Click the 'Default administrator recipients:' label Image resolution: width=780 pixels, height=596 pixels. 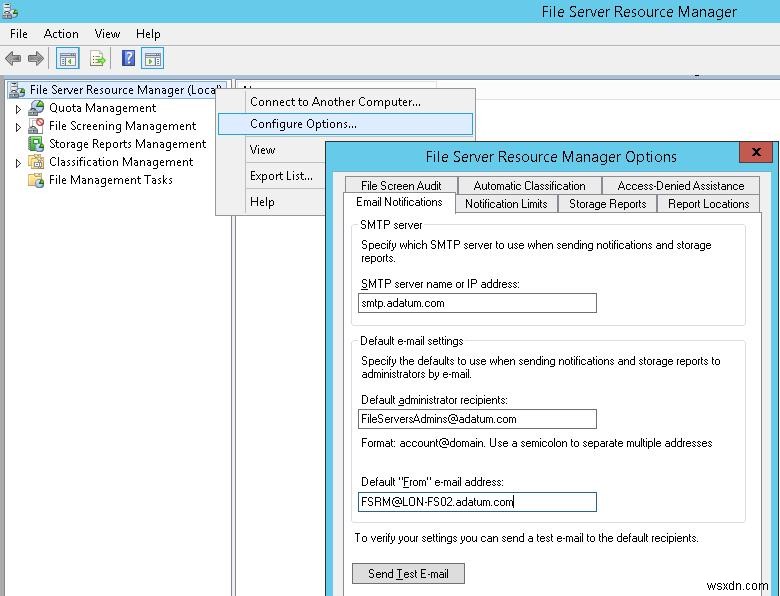434,400
